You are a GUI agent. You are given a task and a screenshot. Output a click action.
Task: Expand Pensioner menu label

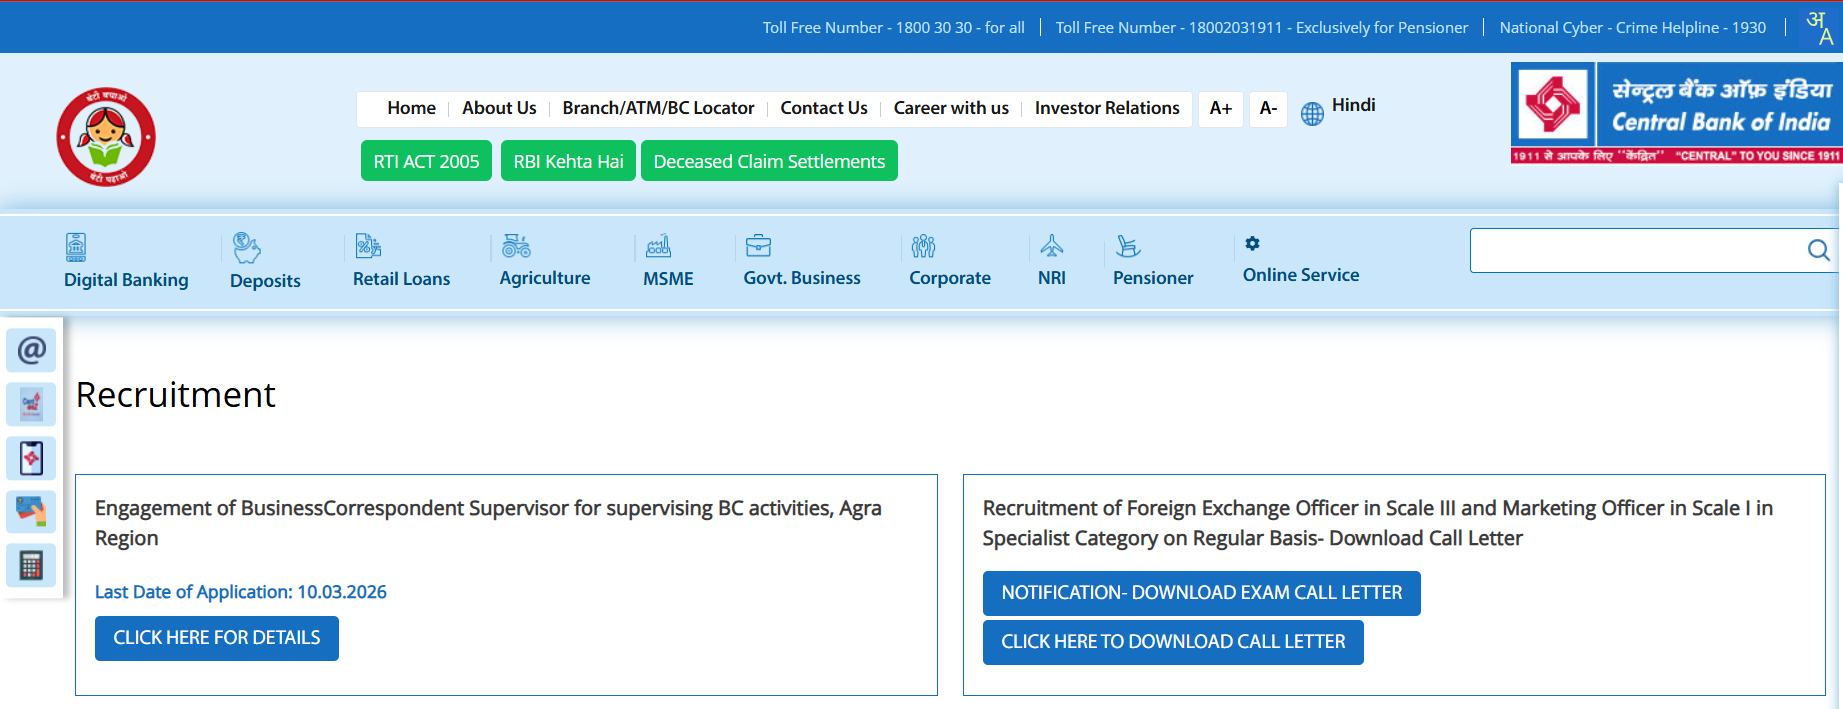pyautogui.click(x=1153, y=278)
